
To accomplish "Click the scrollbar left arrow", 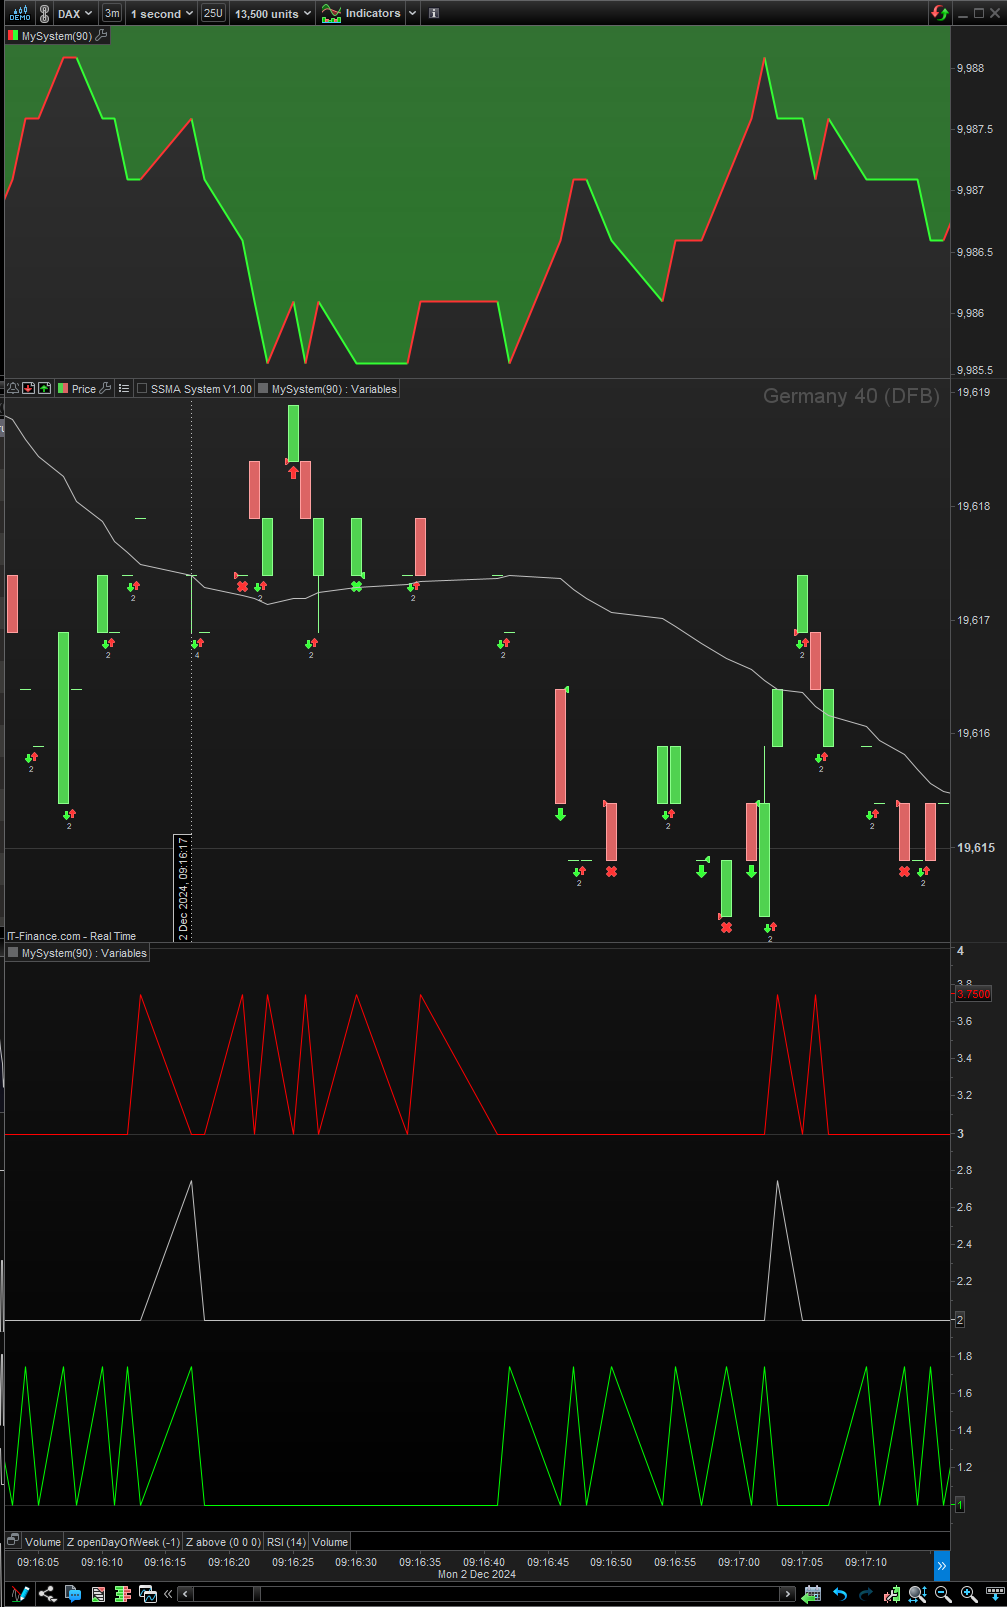I will pos(186,1594).
